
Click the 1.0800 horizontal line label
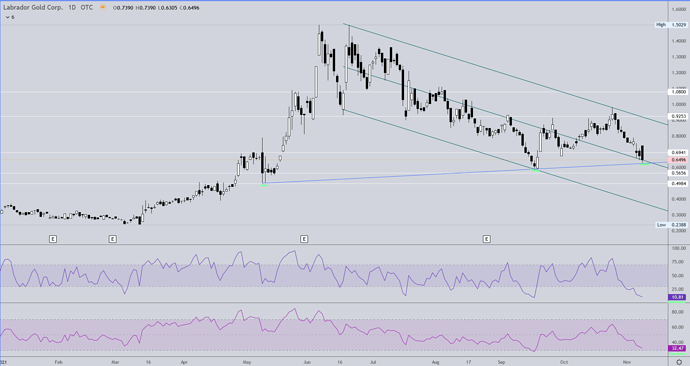pos(679,92)
